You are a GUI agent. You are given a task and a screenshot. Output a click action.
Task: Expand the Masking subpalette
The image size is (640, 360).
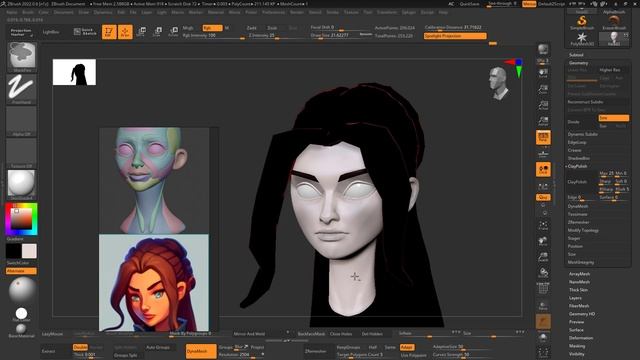click(x=577, y=346)
